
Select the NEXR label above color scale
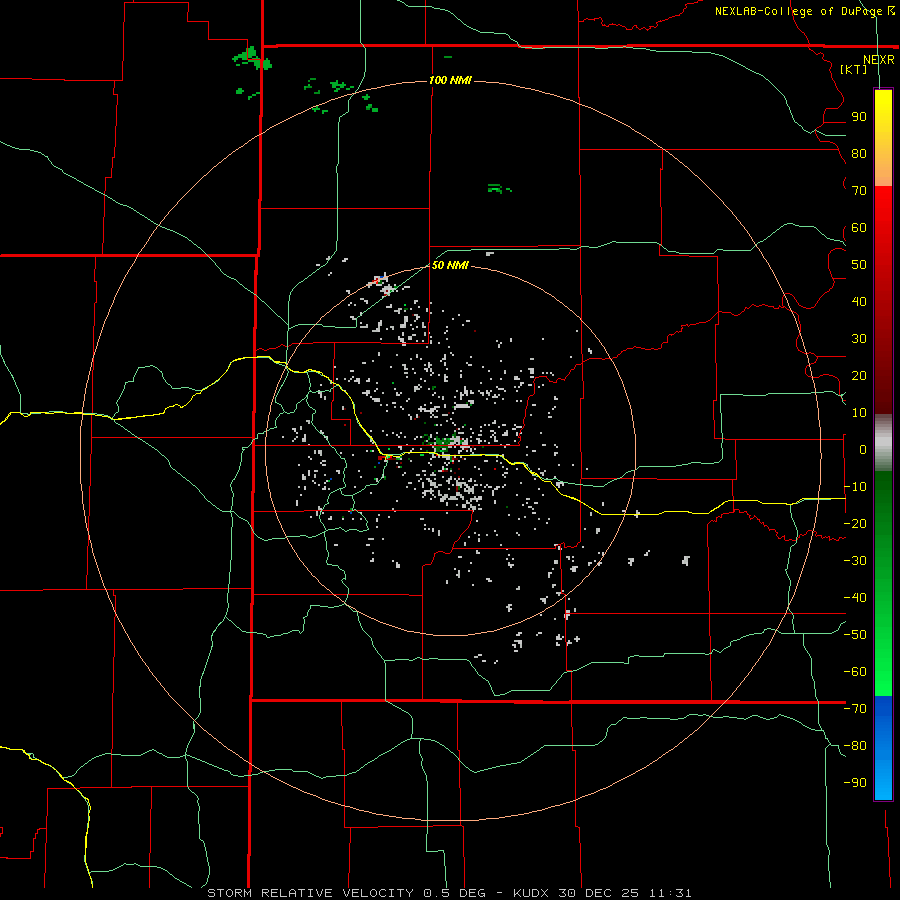[x=878, y=60]
